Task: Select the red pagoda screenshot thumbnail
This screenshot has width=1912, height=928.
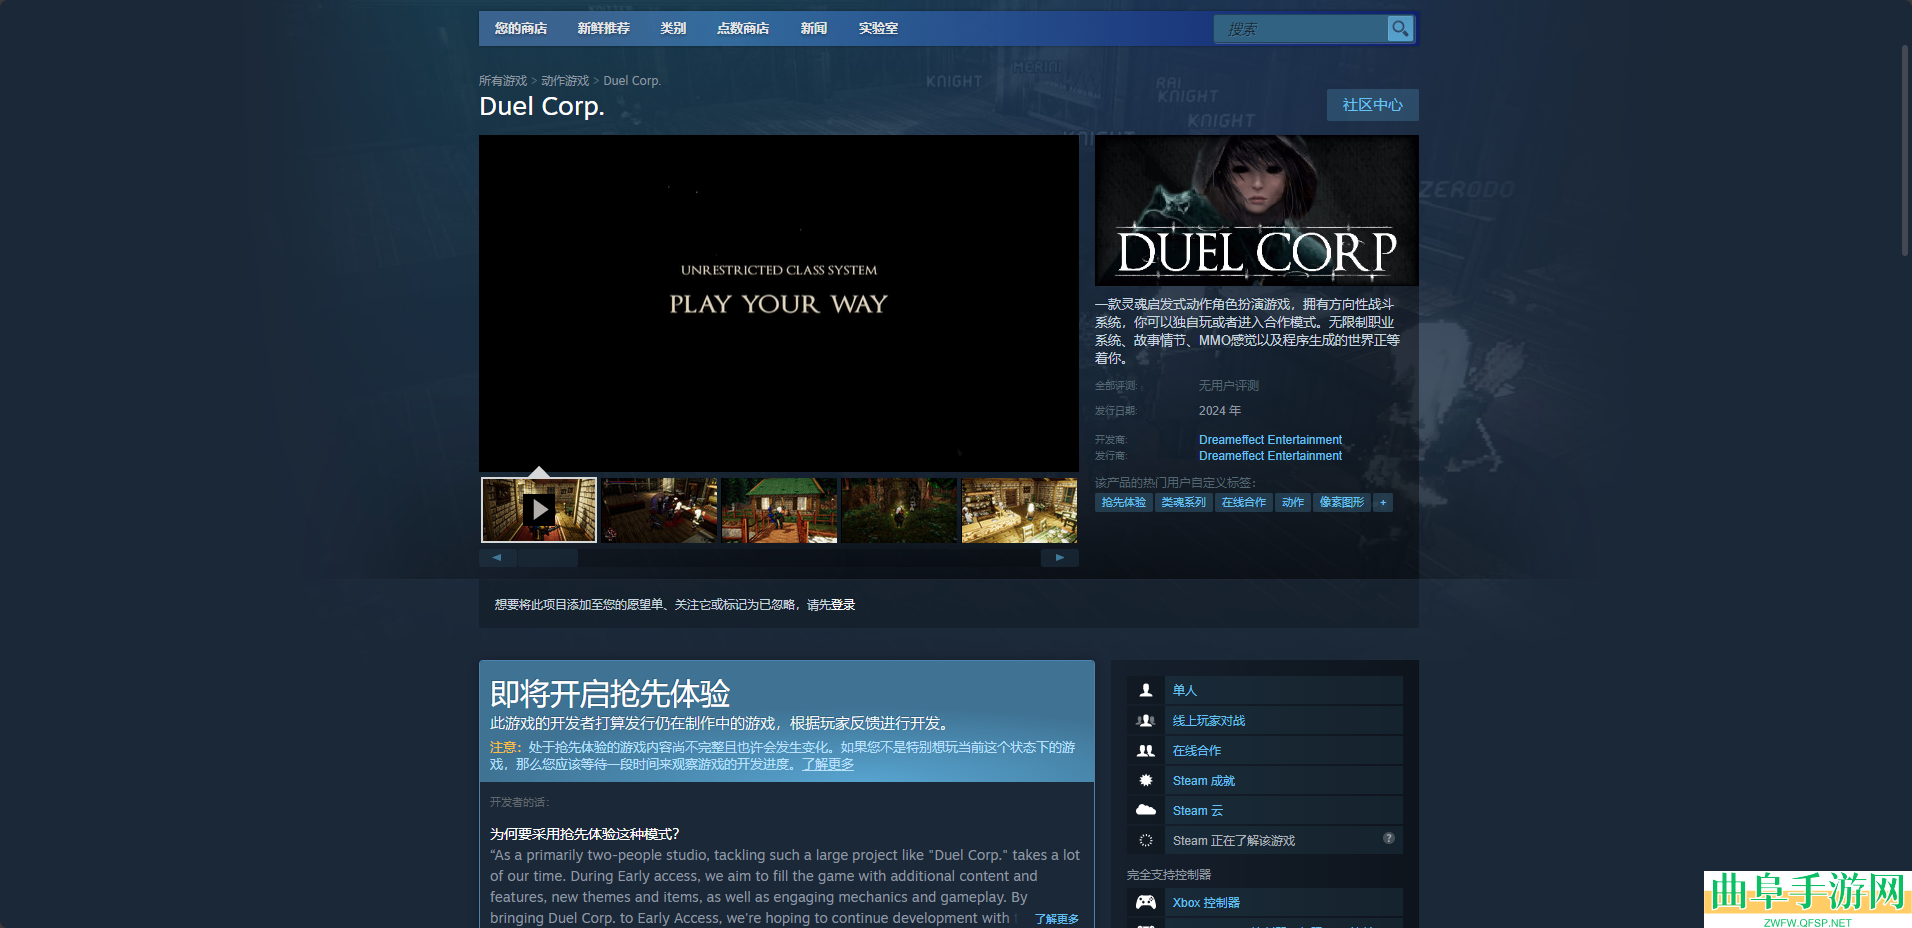Action: 779,510
